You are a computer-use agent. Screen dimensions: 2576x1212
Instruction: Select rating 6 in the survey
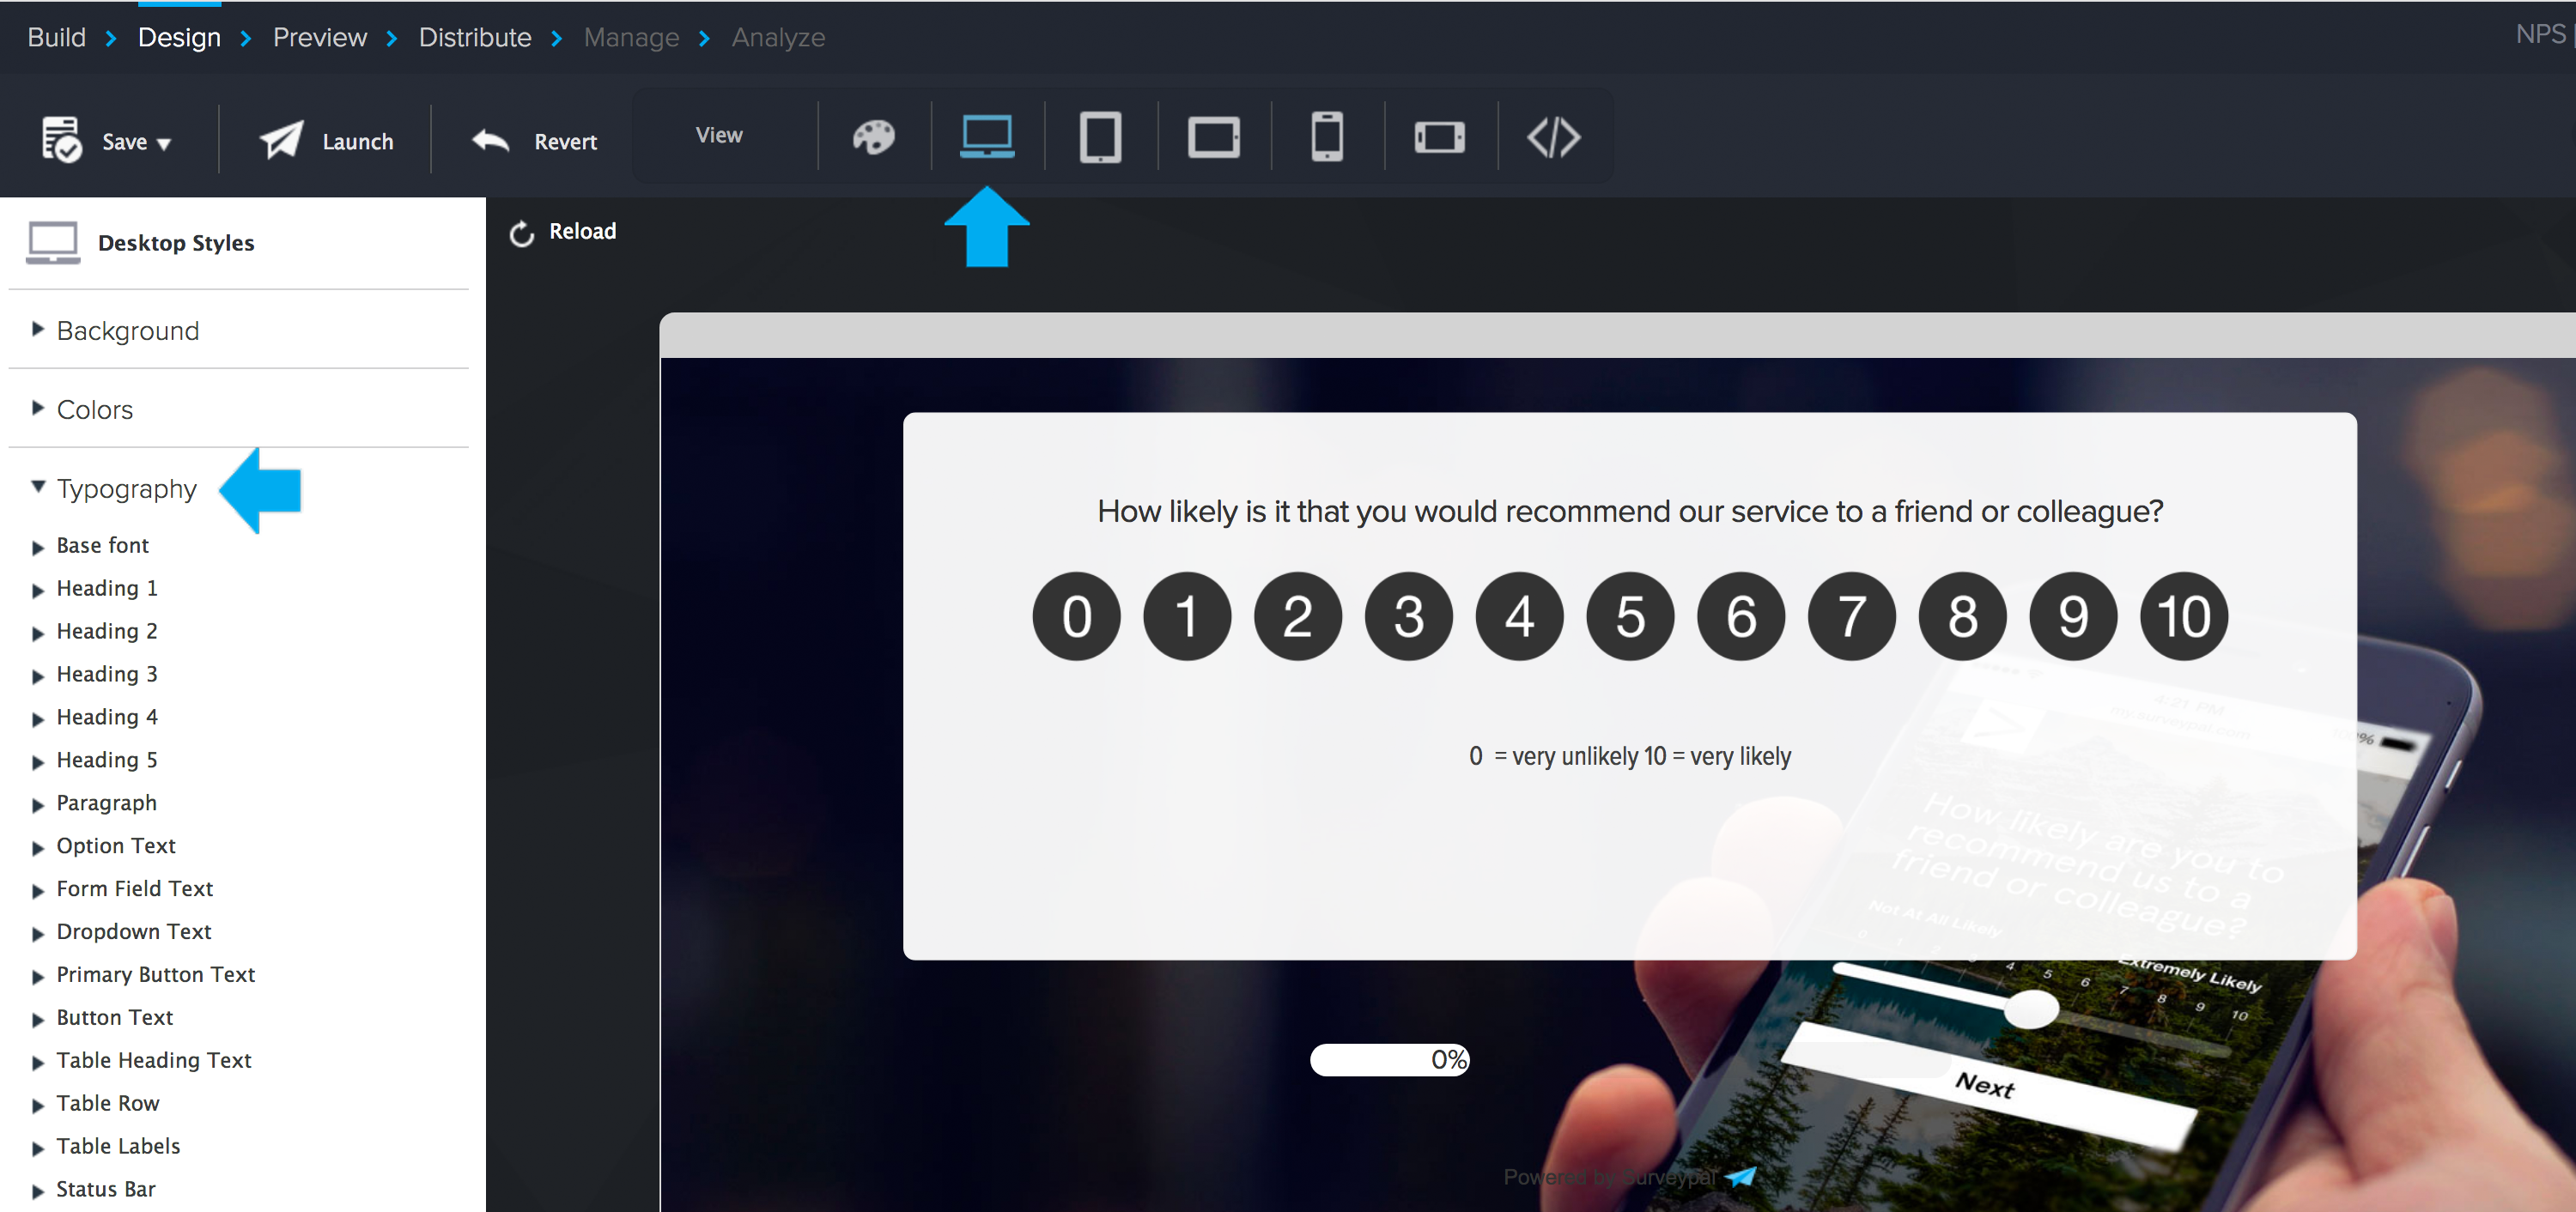click(x=1741, y=616)
